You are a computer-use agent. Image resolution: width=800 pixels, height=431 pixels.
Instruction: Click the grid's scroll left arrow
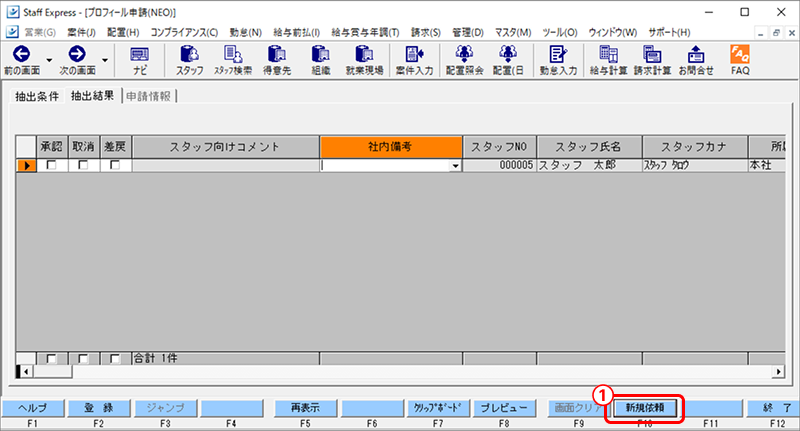(26, 372)
